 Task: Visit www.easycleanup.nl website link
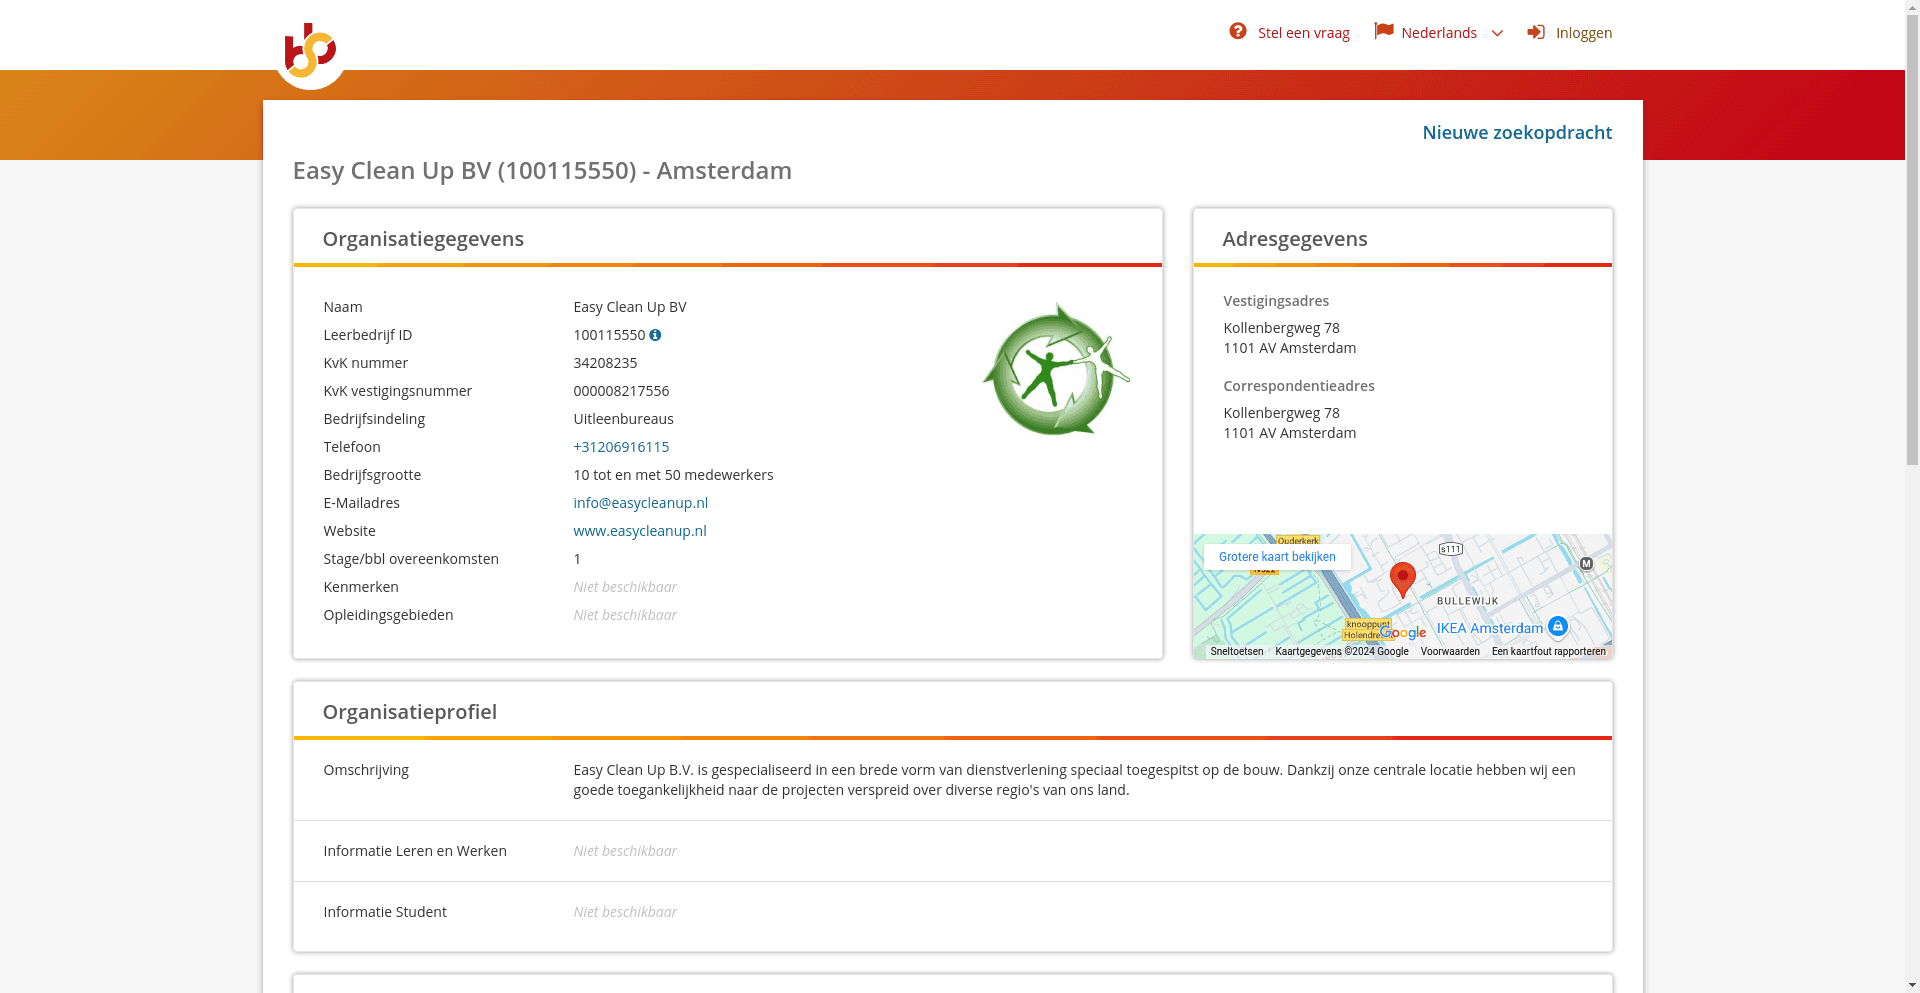click(639, 531)
